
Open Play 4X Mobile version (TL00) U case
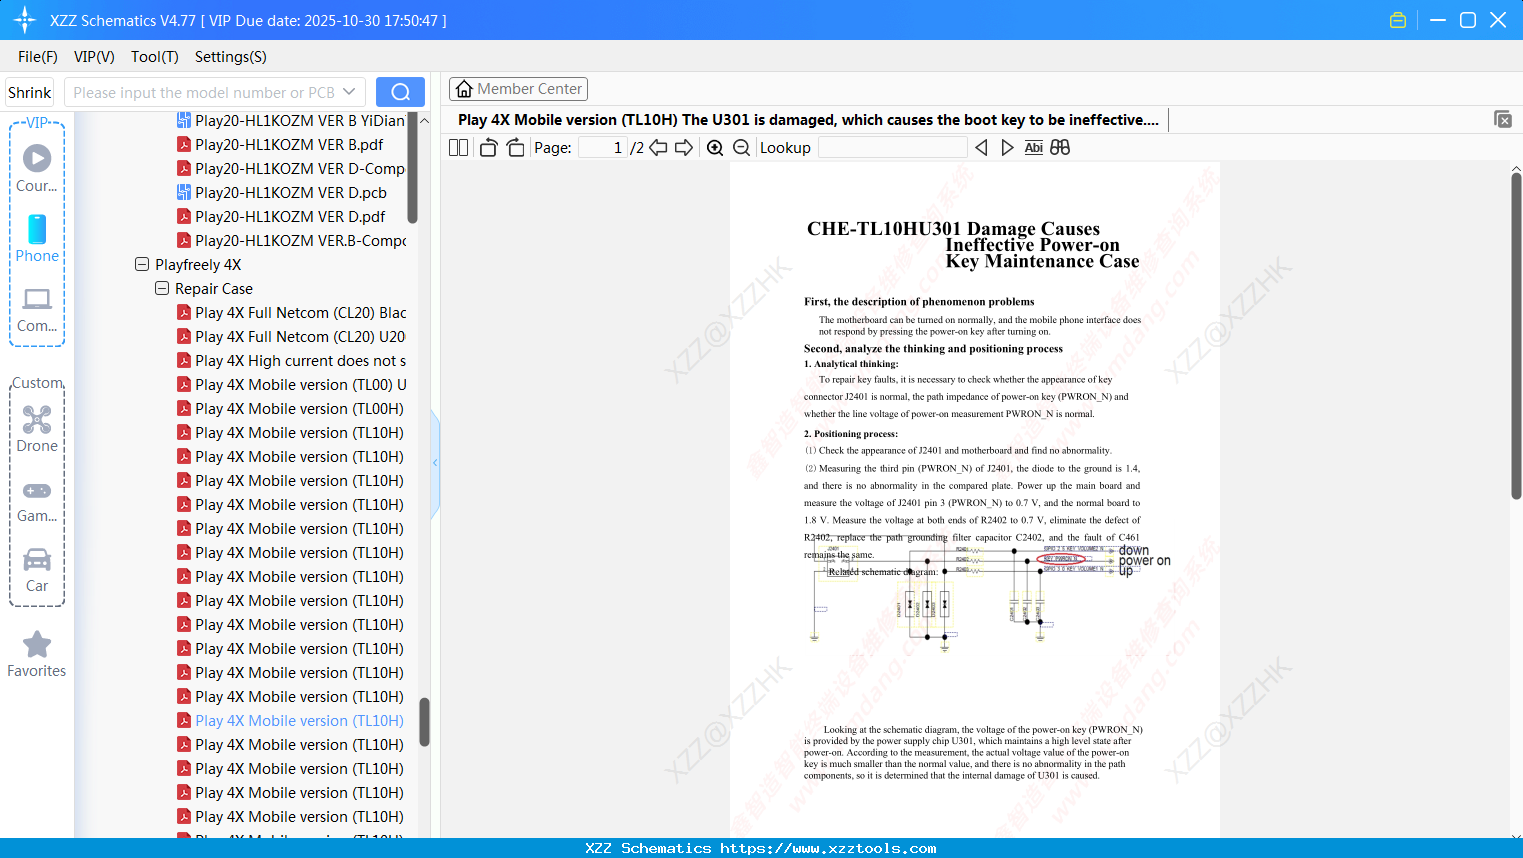coord(291,384)
